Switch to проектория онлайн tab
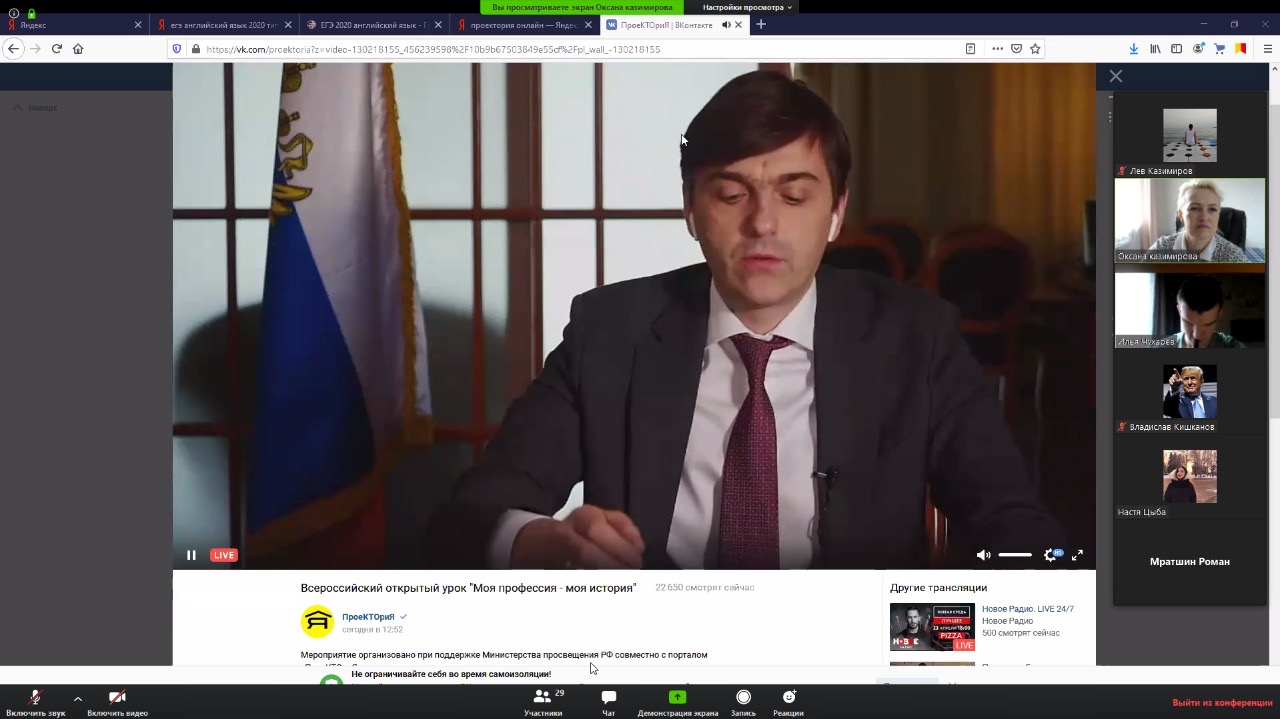 (x=518, y=25)
